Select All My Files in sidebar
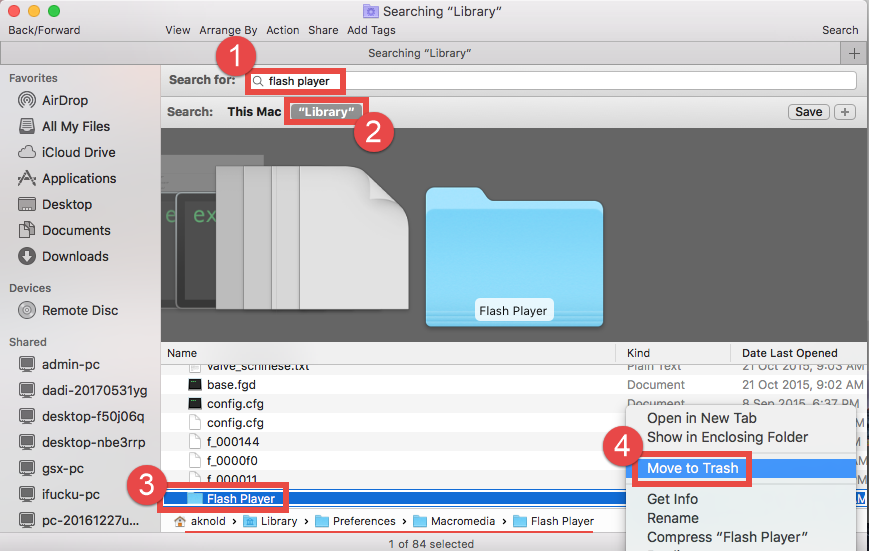The image size is (869, 551). [64, 126]
